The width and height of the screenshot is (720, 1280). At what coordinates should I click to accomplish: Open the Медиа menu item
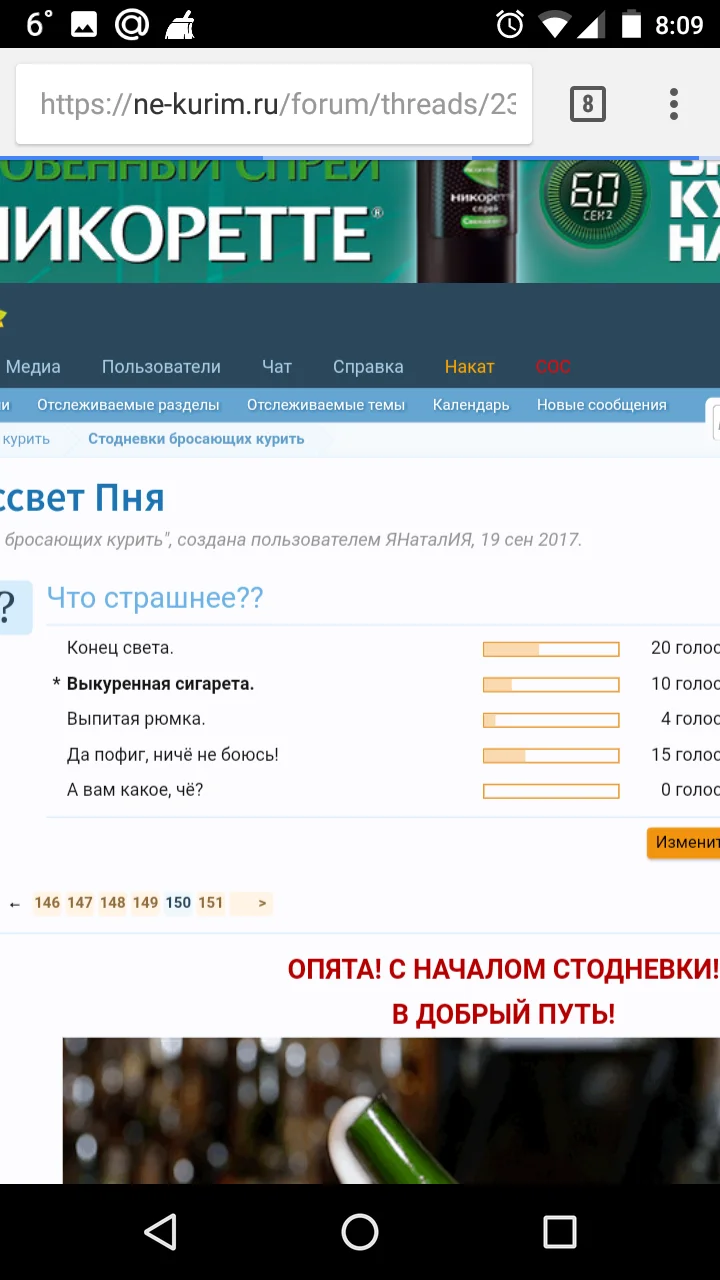(x=33, y=367)
